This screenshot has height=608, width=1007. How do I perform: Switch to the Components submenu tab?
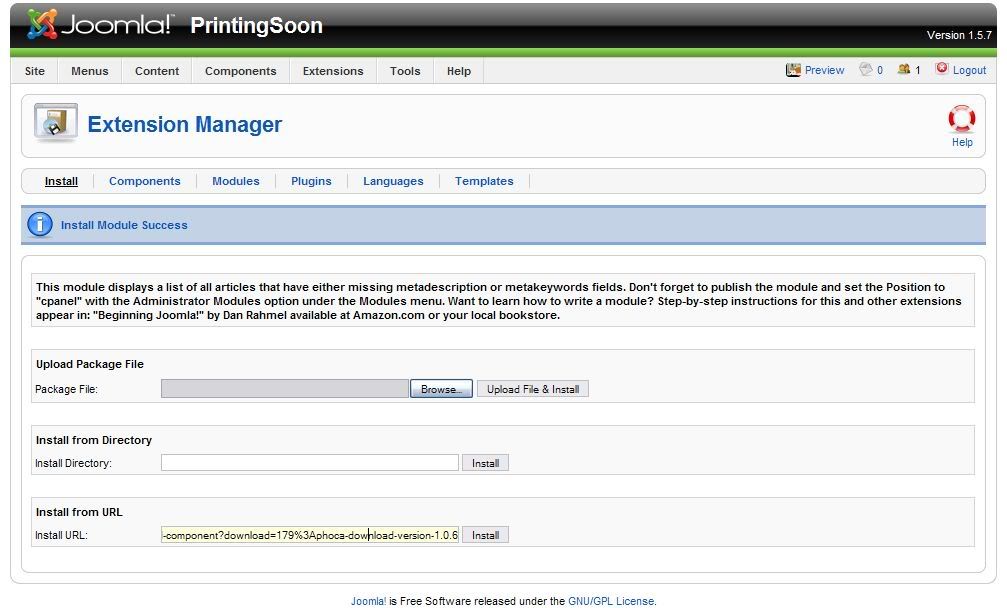(144, 181)
